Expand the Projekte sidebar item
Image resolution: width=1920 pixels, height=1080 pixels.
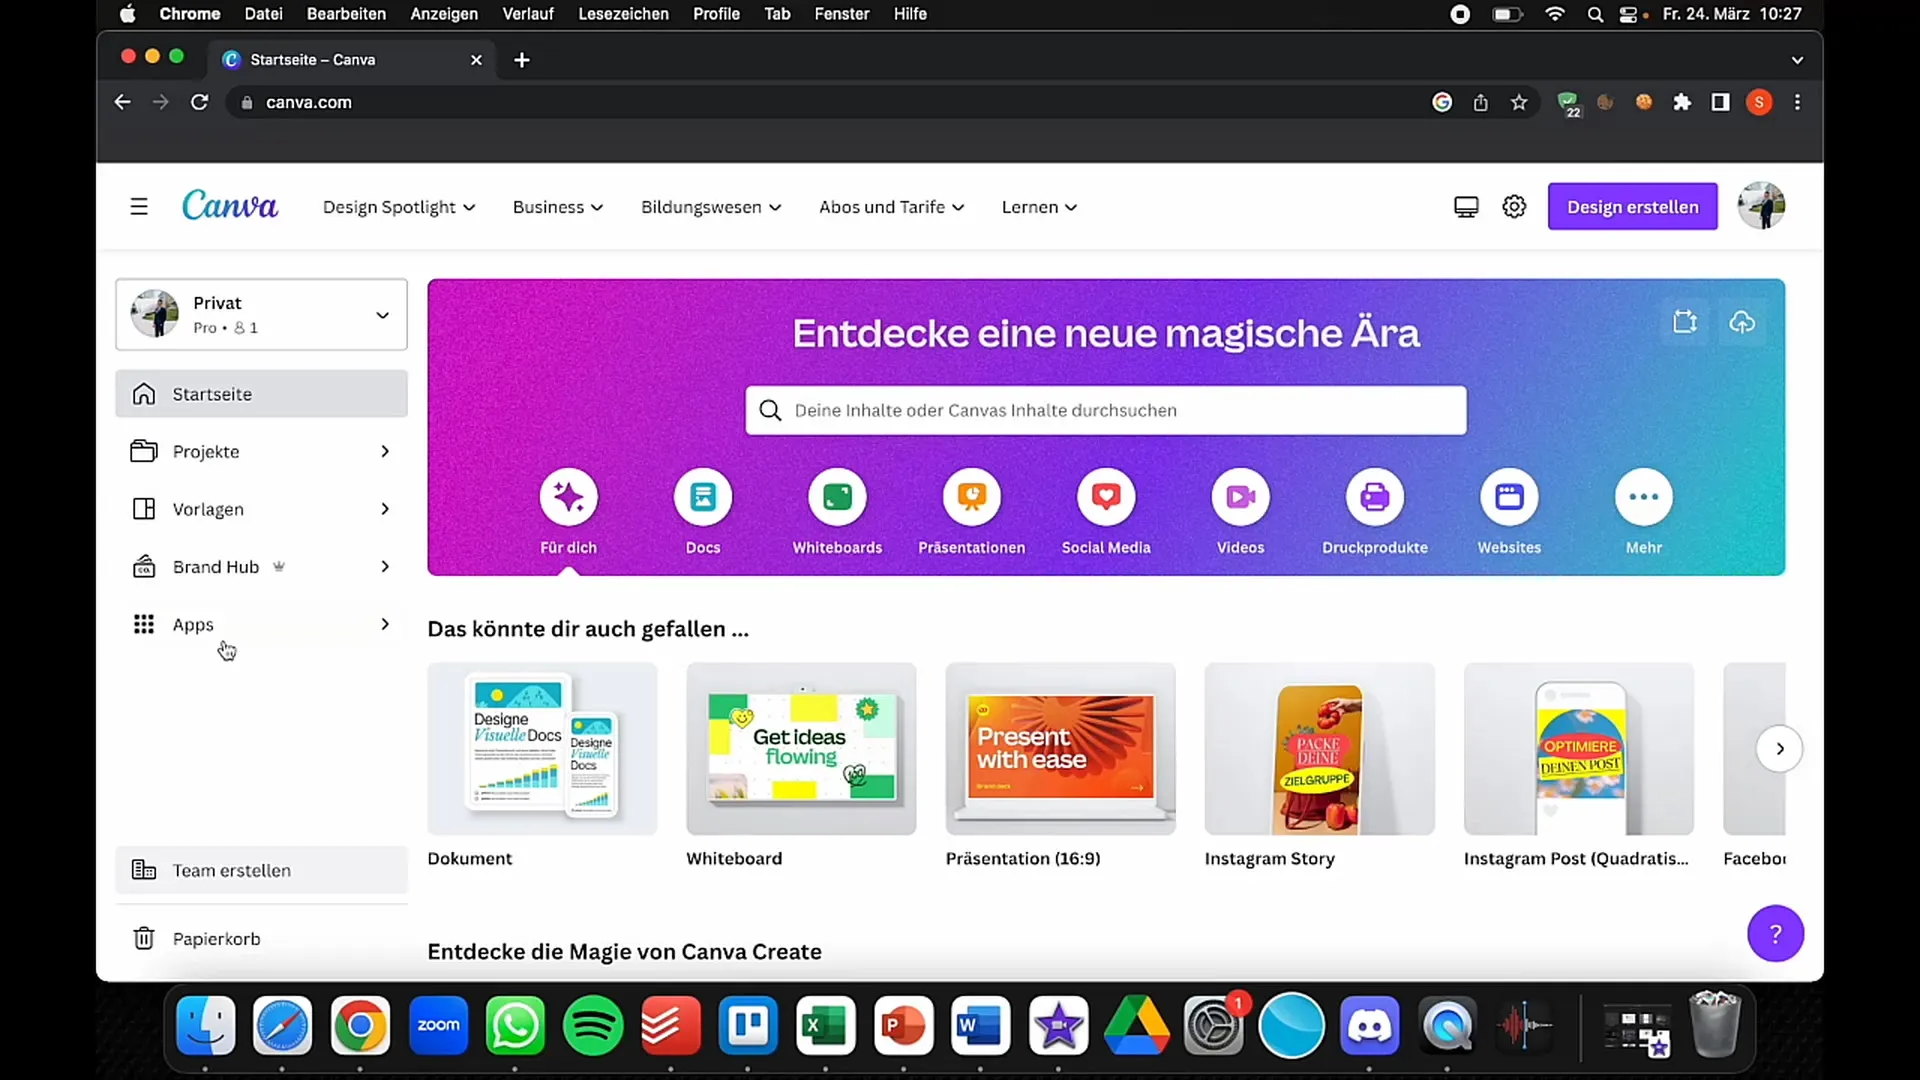pos(384,451)
